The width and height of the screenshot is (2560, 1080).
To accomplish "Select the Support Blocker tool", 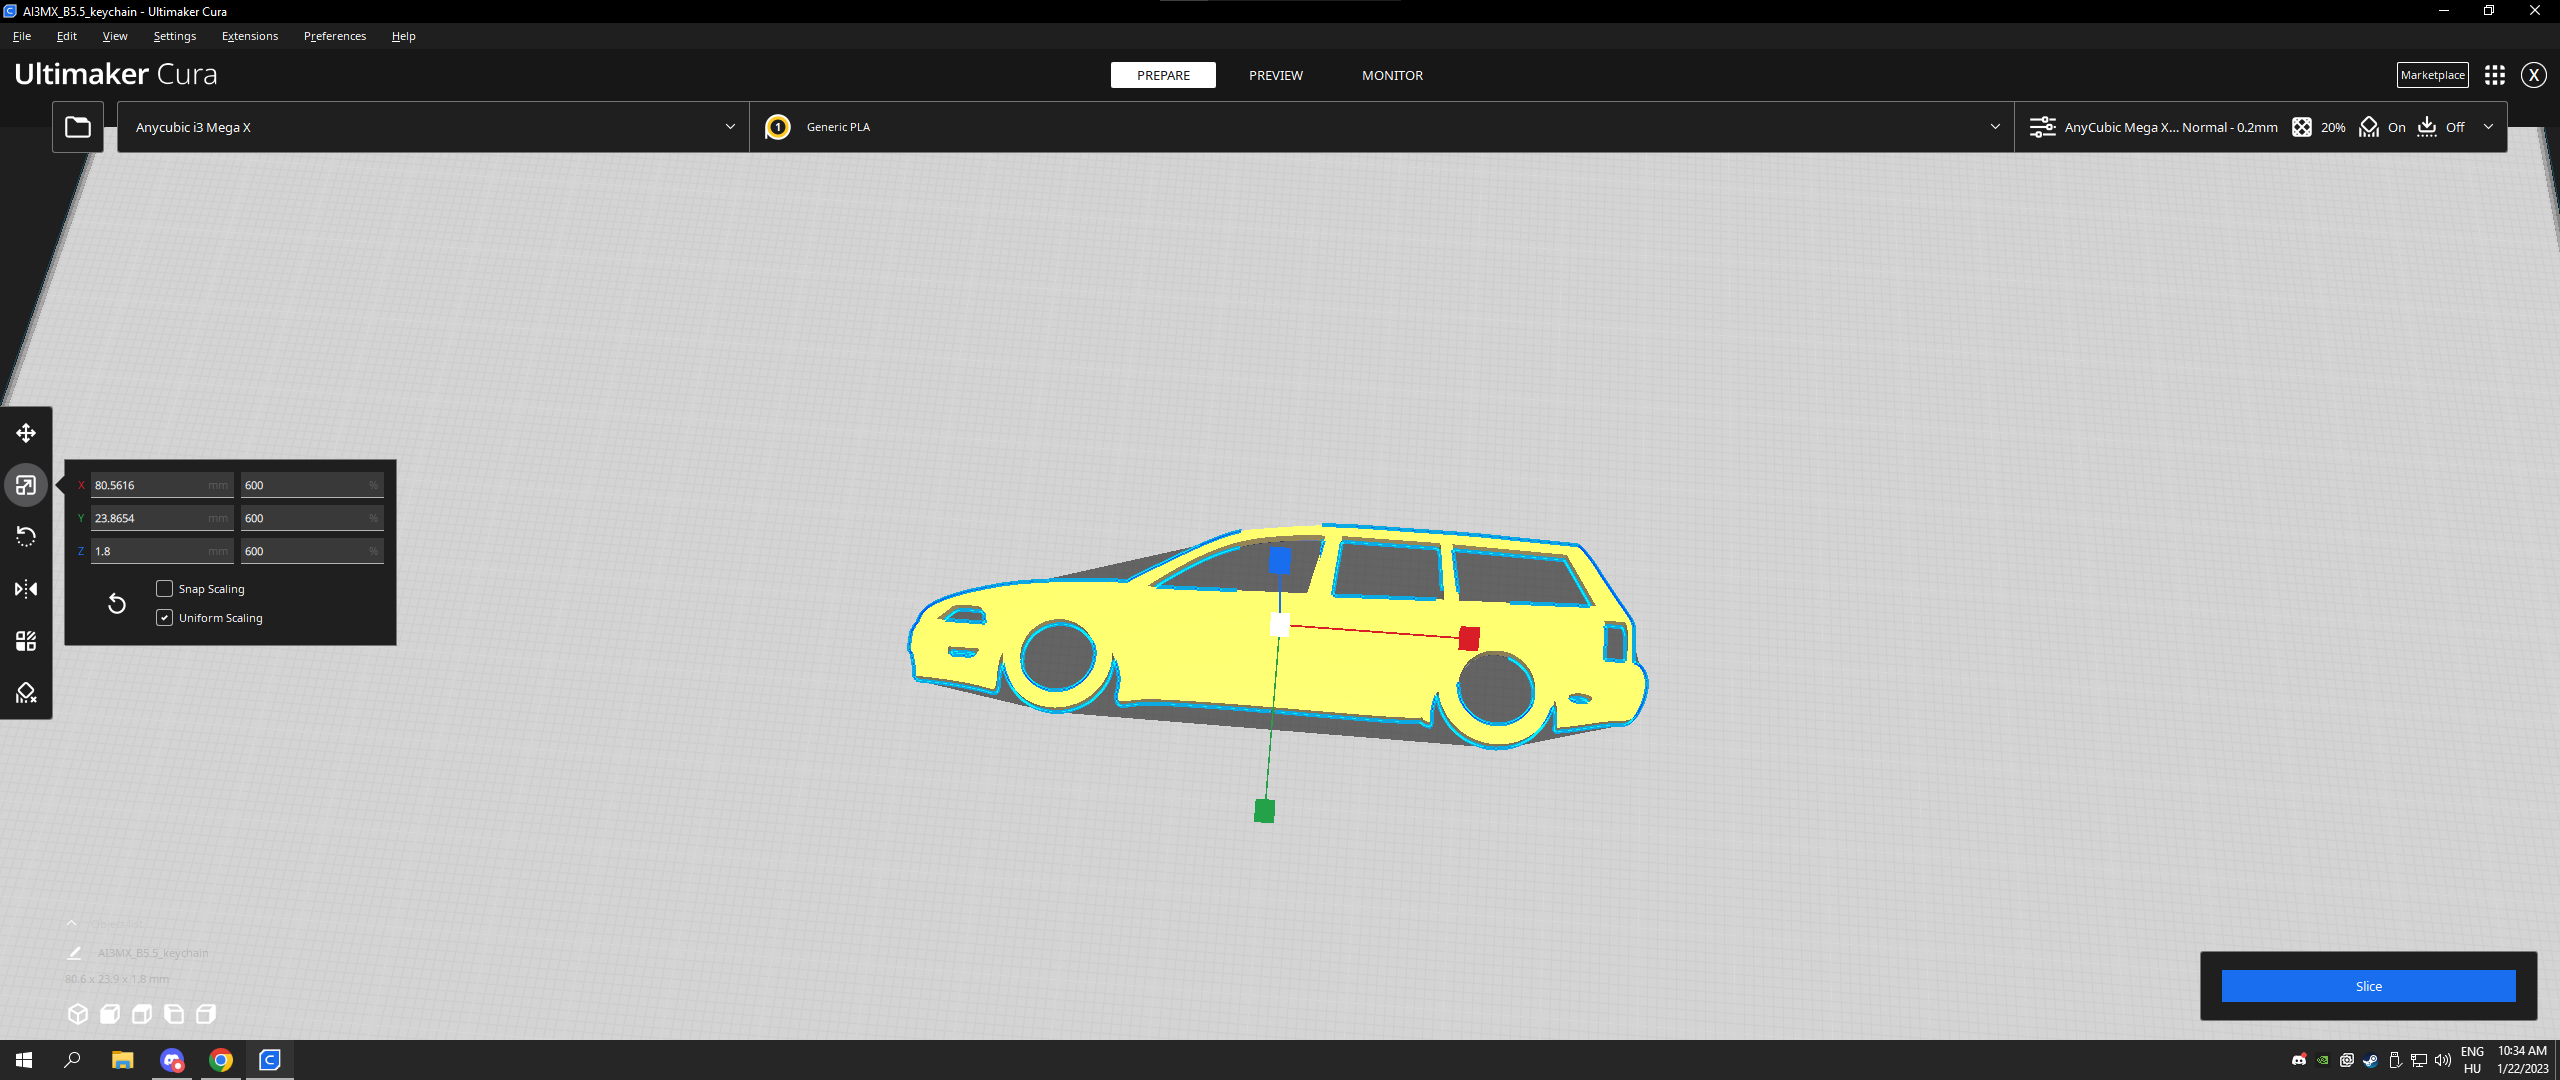I will [x=26, y=693].
